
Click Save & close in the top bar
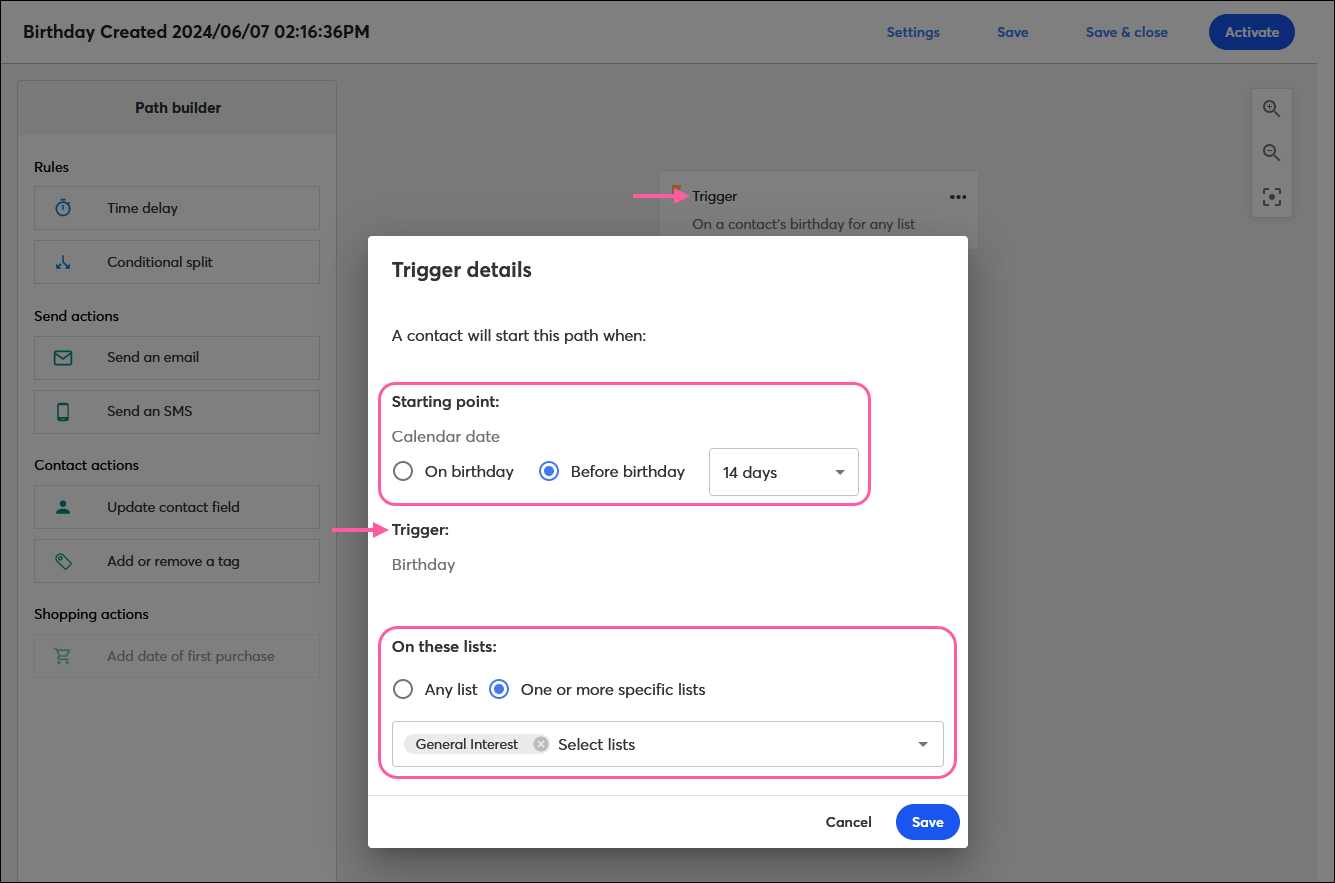1126,32
